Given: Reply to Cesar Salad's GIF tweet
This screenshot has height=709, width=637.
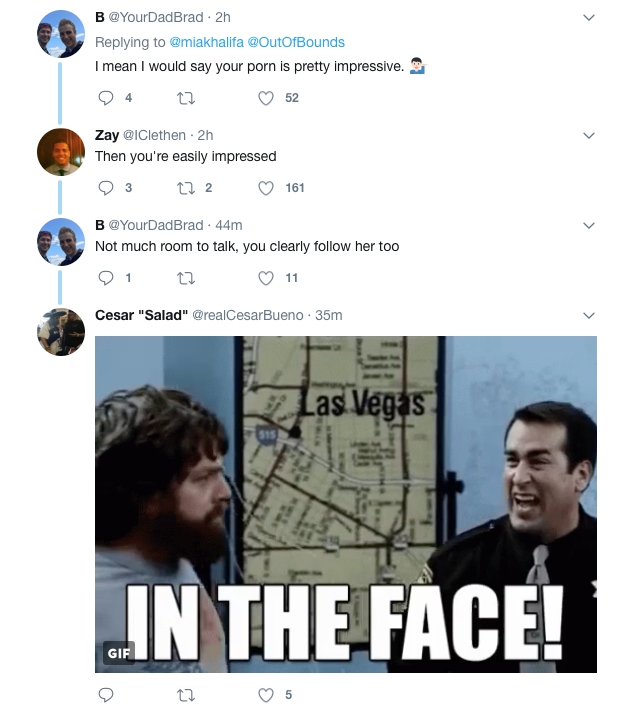Looking at the screenshot, I should click(x=107, y=695).
